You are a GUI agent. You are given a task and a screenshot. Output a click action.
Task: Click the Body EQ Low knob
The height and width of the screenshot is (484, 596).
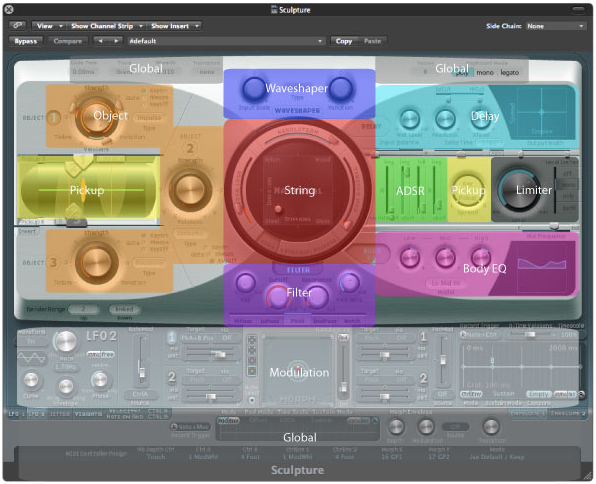tap(409, 257)
